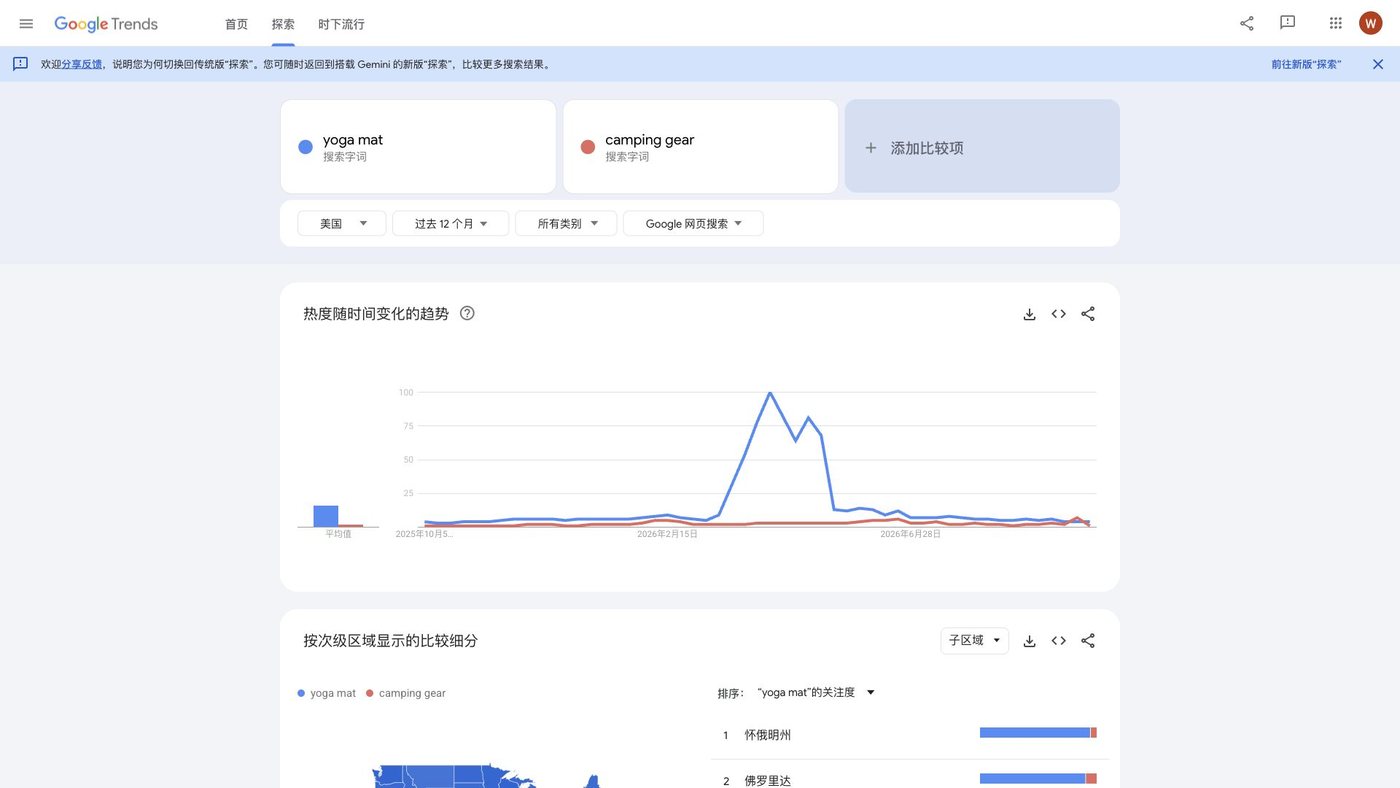Click the 分享反馈 link in the banner
1400x788 pixels.
point(82,64)
